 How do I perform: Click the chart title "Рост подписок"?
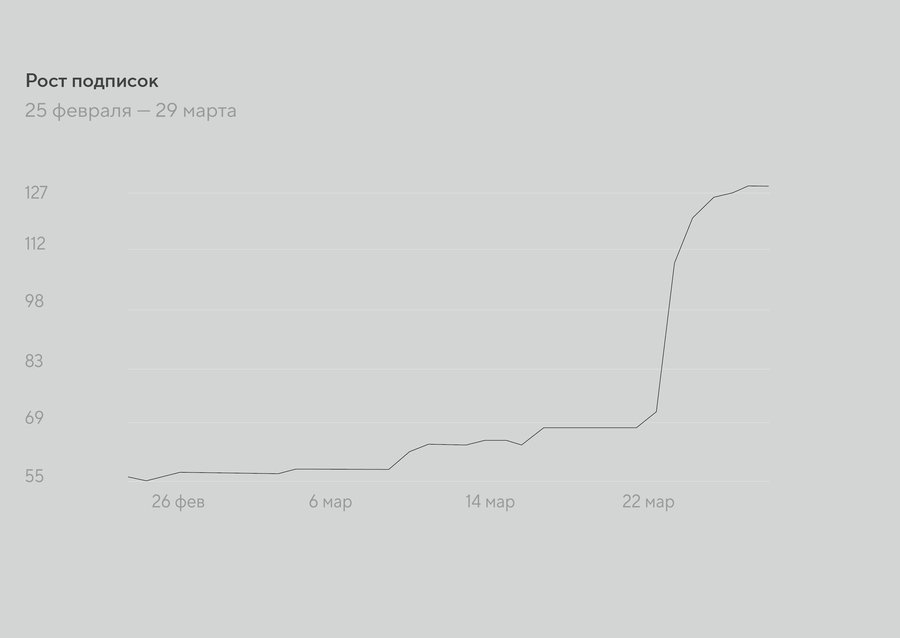pos(92,81)
